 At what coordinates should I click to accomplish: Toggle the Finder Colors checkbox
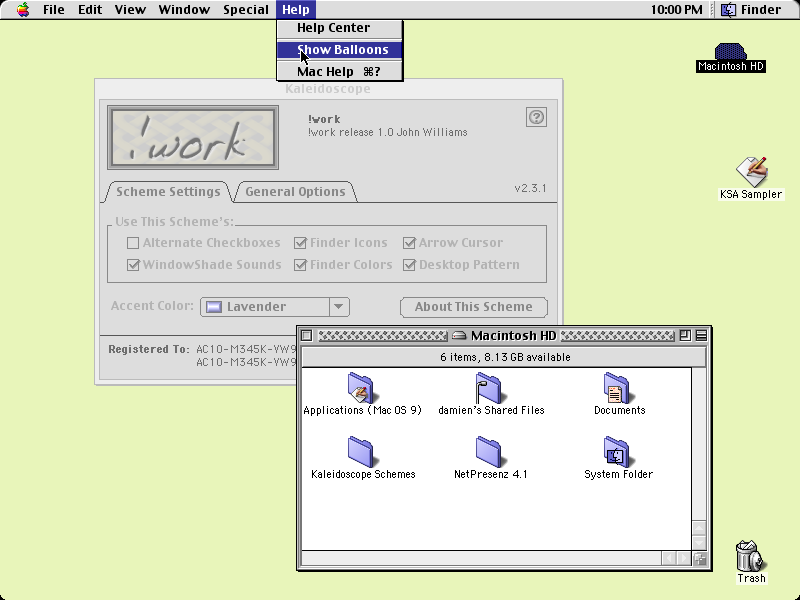point(300,265)
